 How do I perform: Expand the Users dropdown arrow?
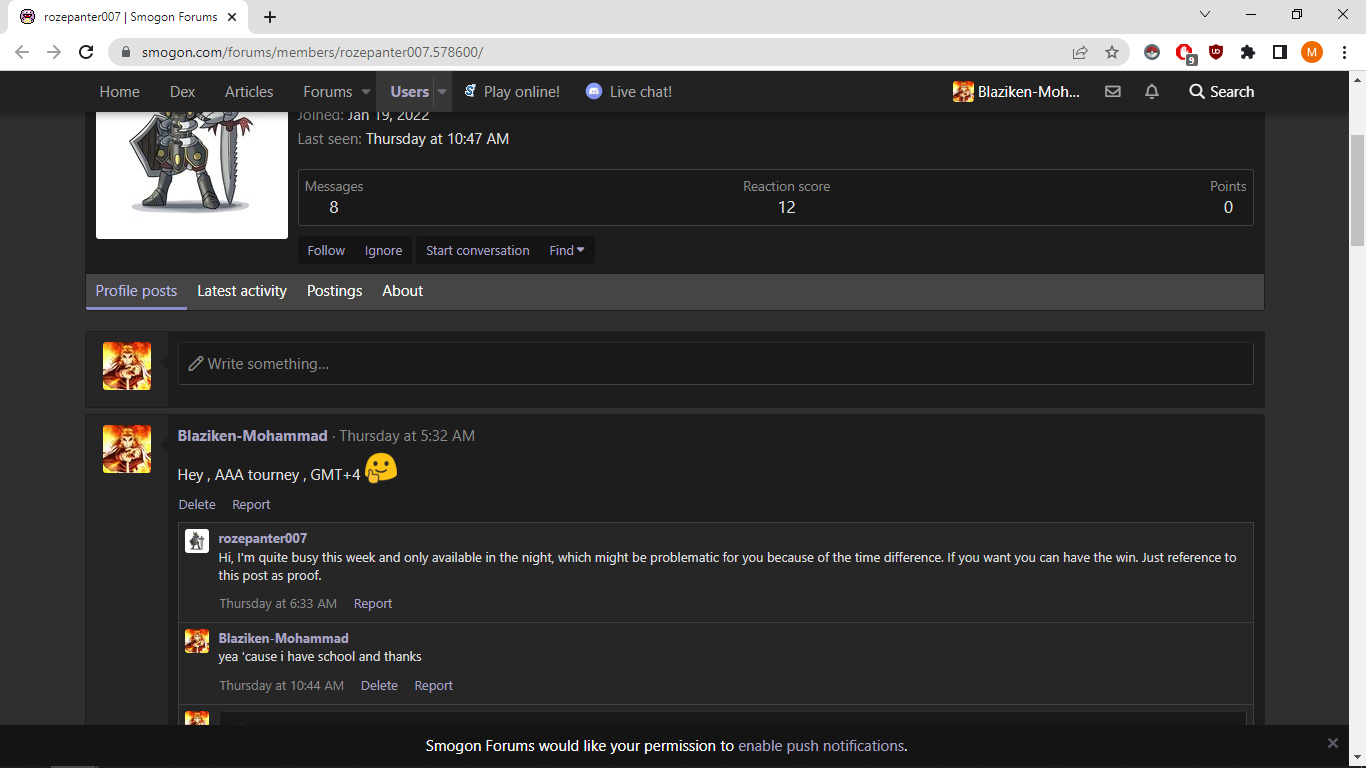coord(442,92)
